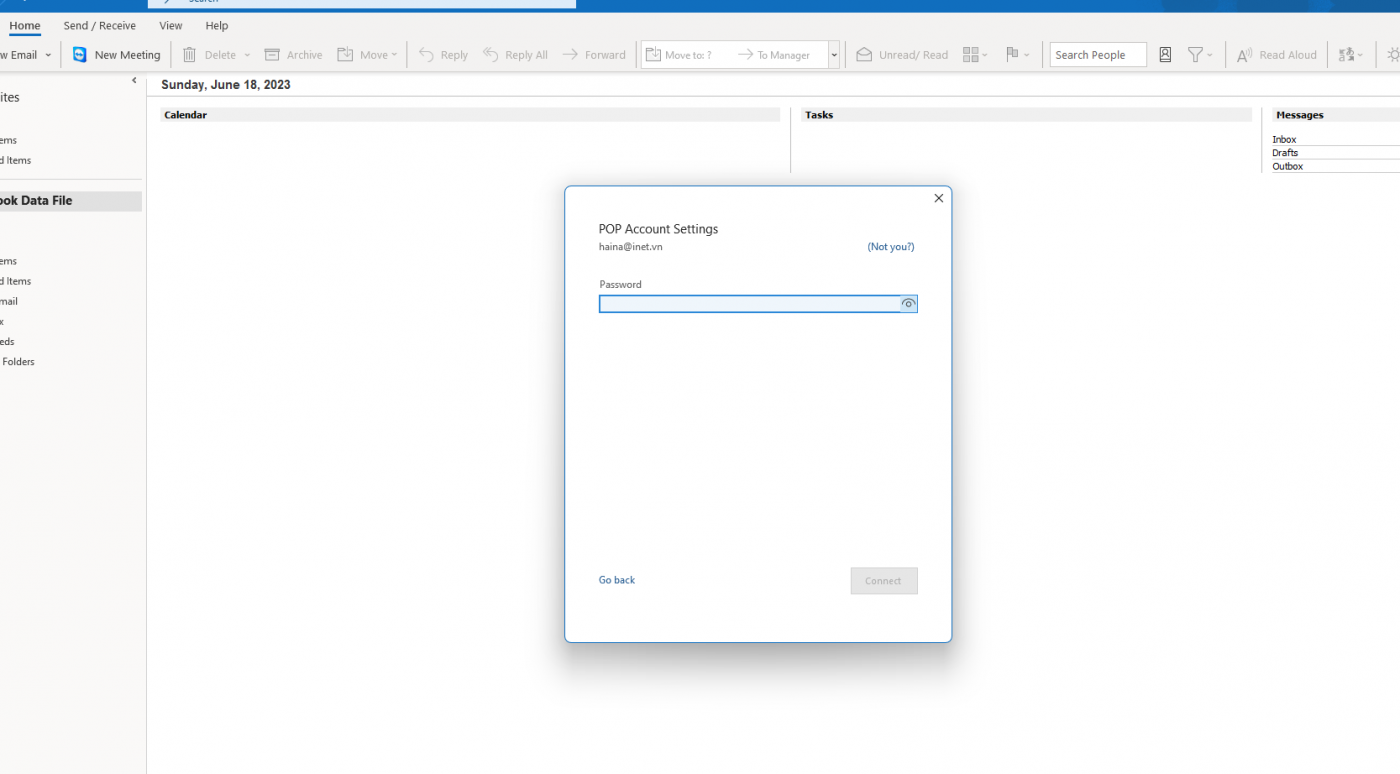The image size is (1400, 774).
Task: Click the Reply All icon
Action: click(x=491, y=55)
